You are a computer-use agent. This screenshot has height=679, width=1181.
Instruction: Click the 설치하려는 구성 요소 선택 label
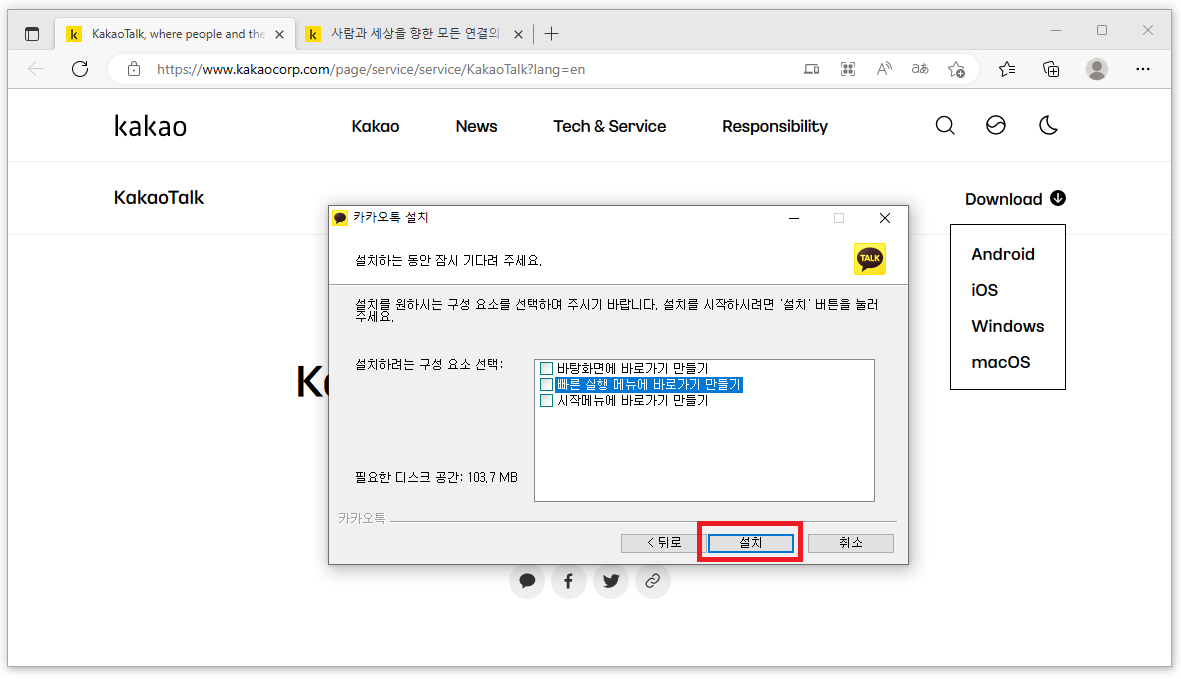(x=429, y=364)
